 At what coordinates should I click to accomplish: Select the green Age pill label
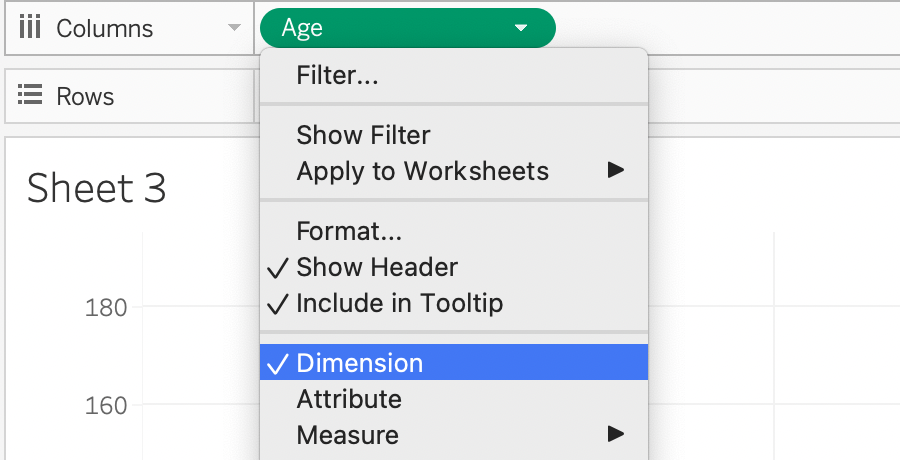(302, 28)
